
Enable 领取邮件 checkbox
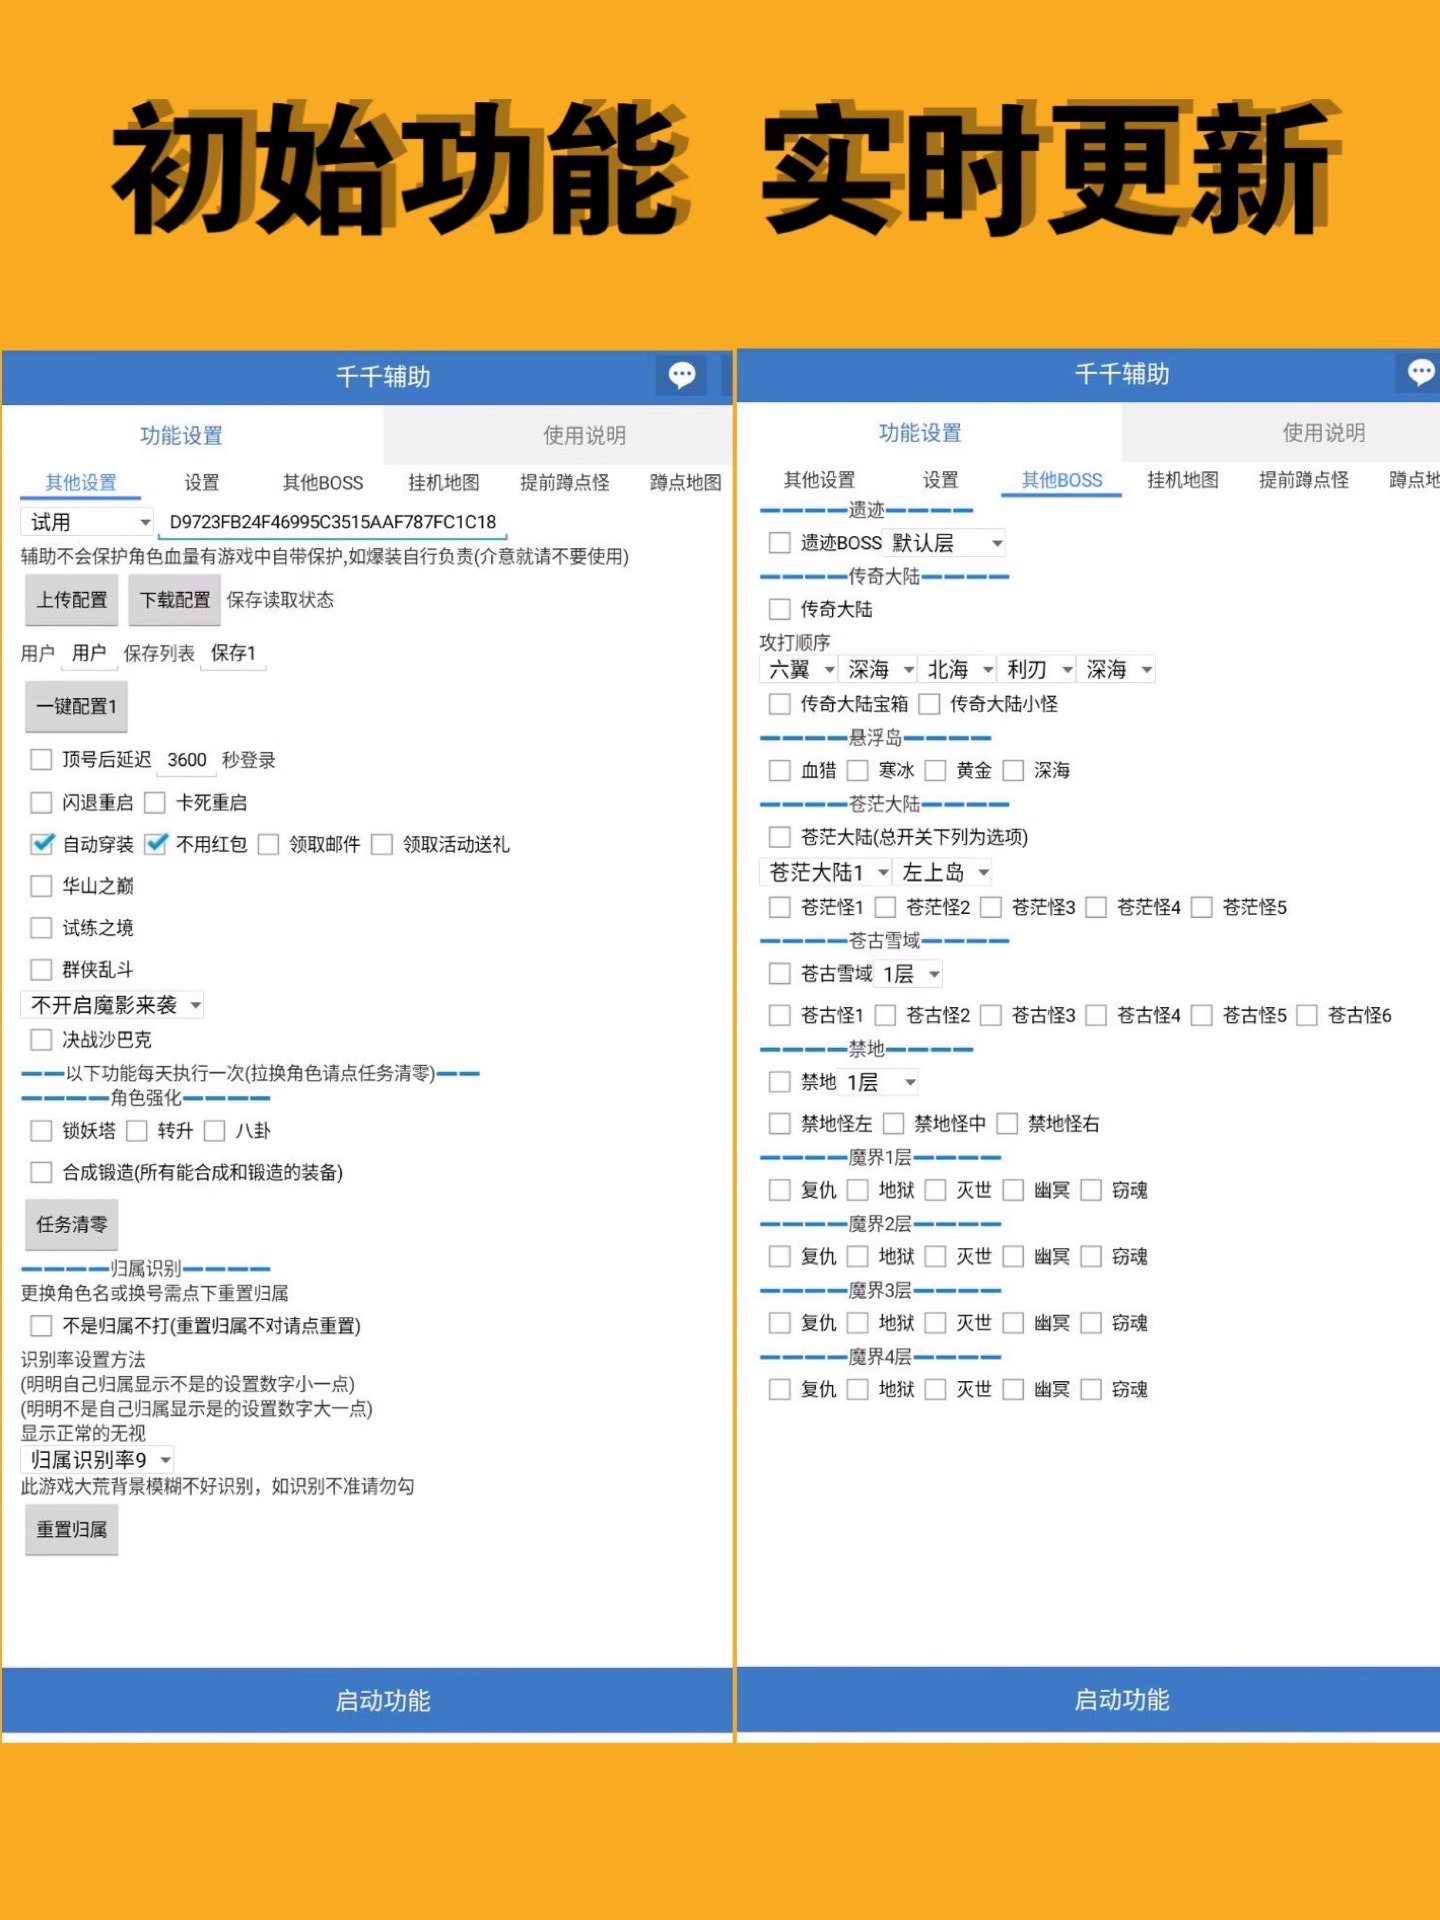(268, 844)
